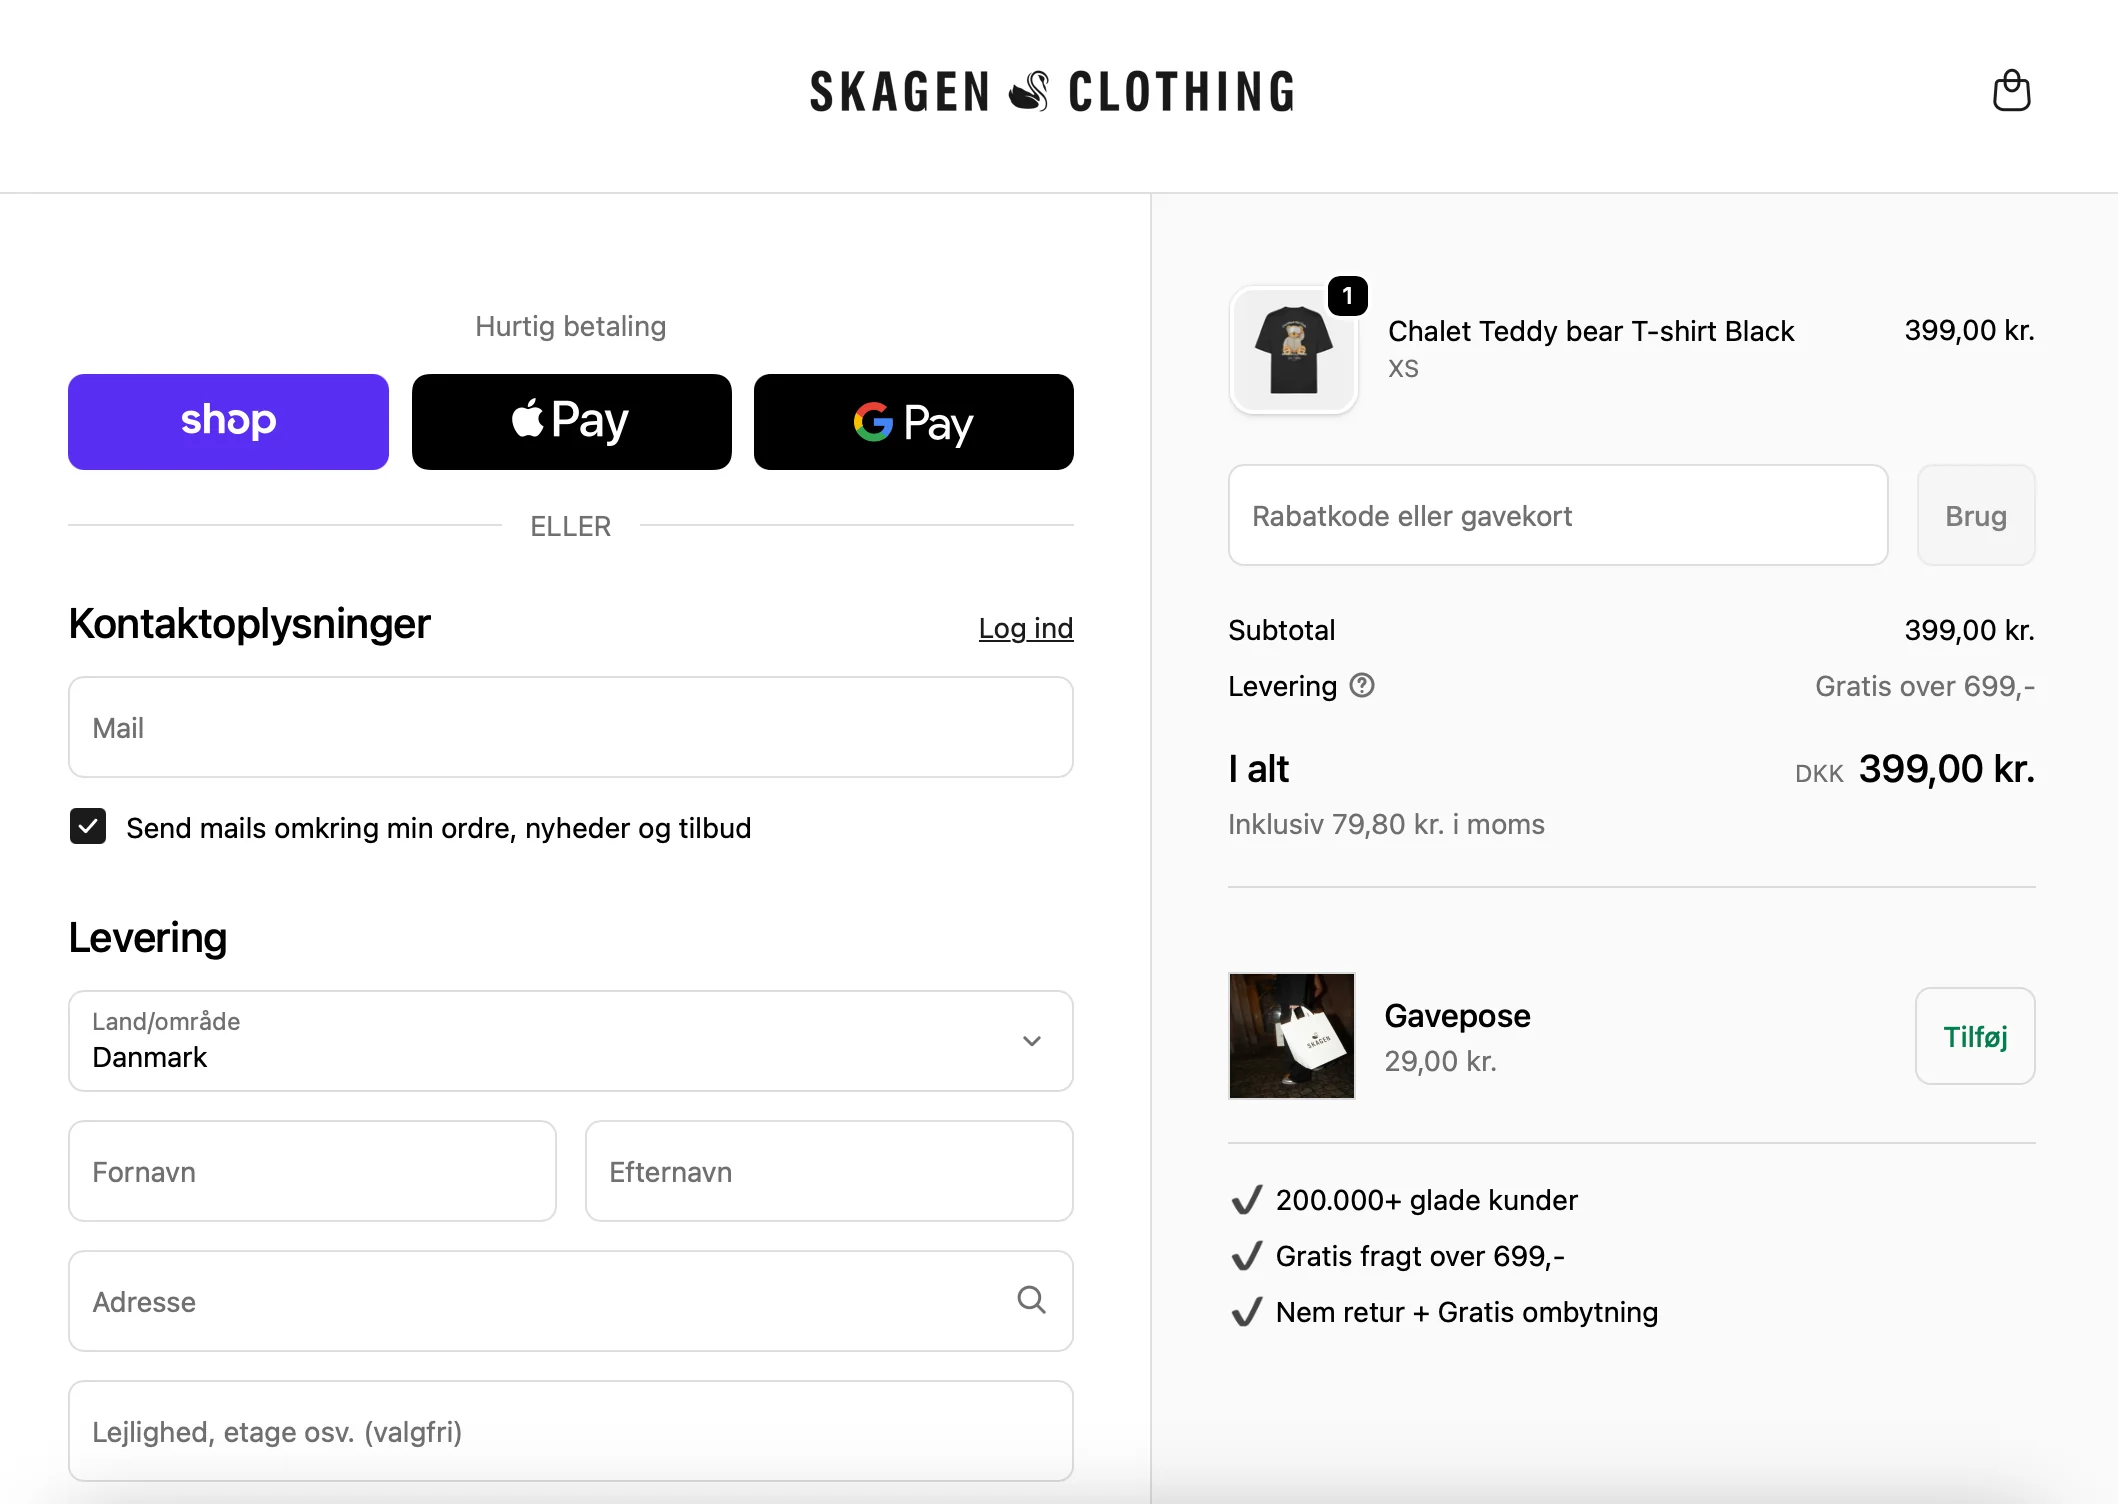The height and width of the screenshot is (1504, 2118).
Task: Click inside the Rabatkode eller gavekort field
Action: (1557, 515)
